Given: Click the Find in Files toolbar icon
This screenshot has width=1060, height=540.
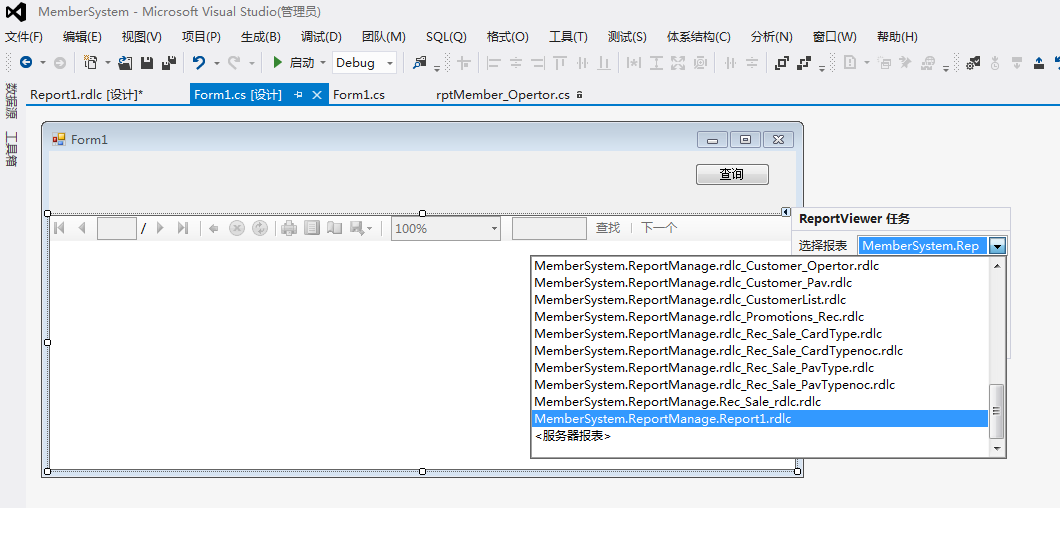Looking at the screenshot, I should pyautogui.click(x=420, y=63).
